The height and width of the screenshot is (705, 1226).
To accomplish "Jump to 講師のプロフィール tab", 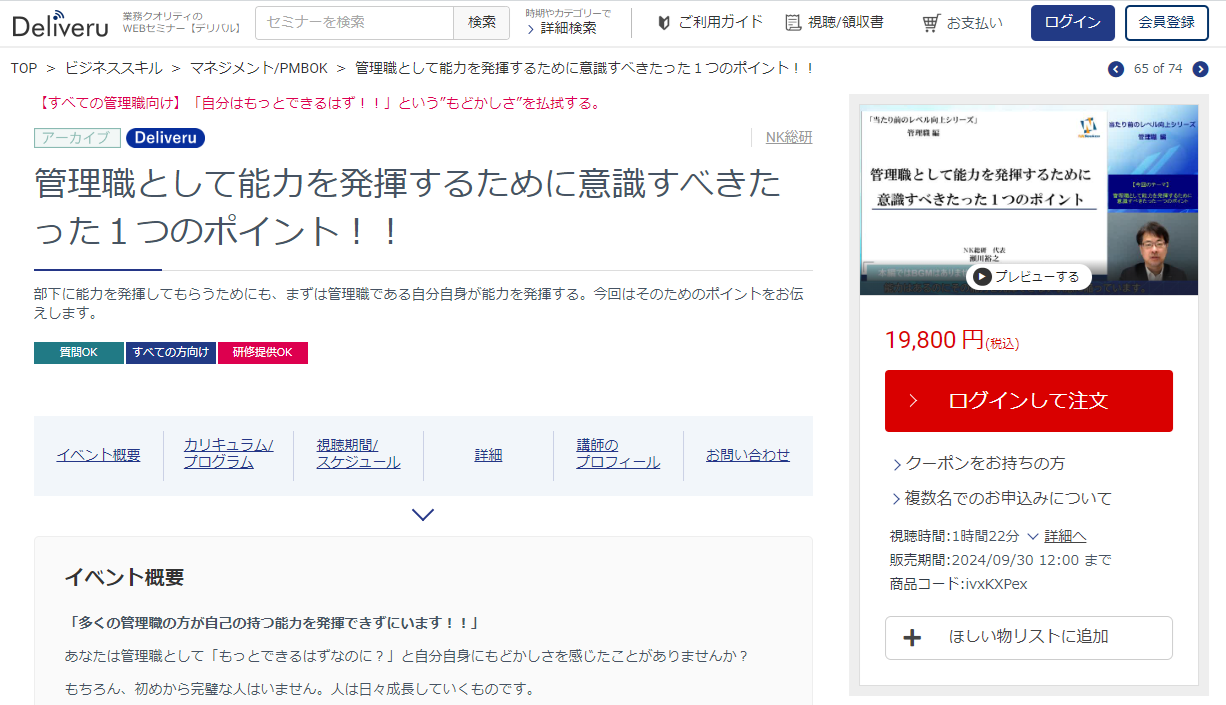I will (617, 454).
